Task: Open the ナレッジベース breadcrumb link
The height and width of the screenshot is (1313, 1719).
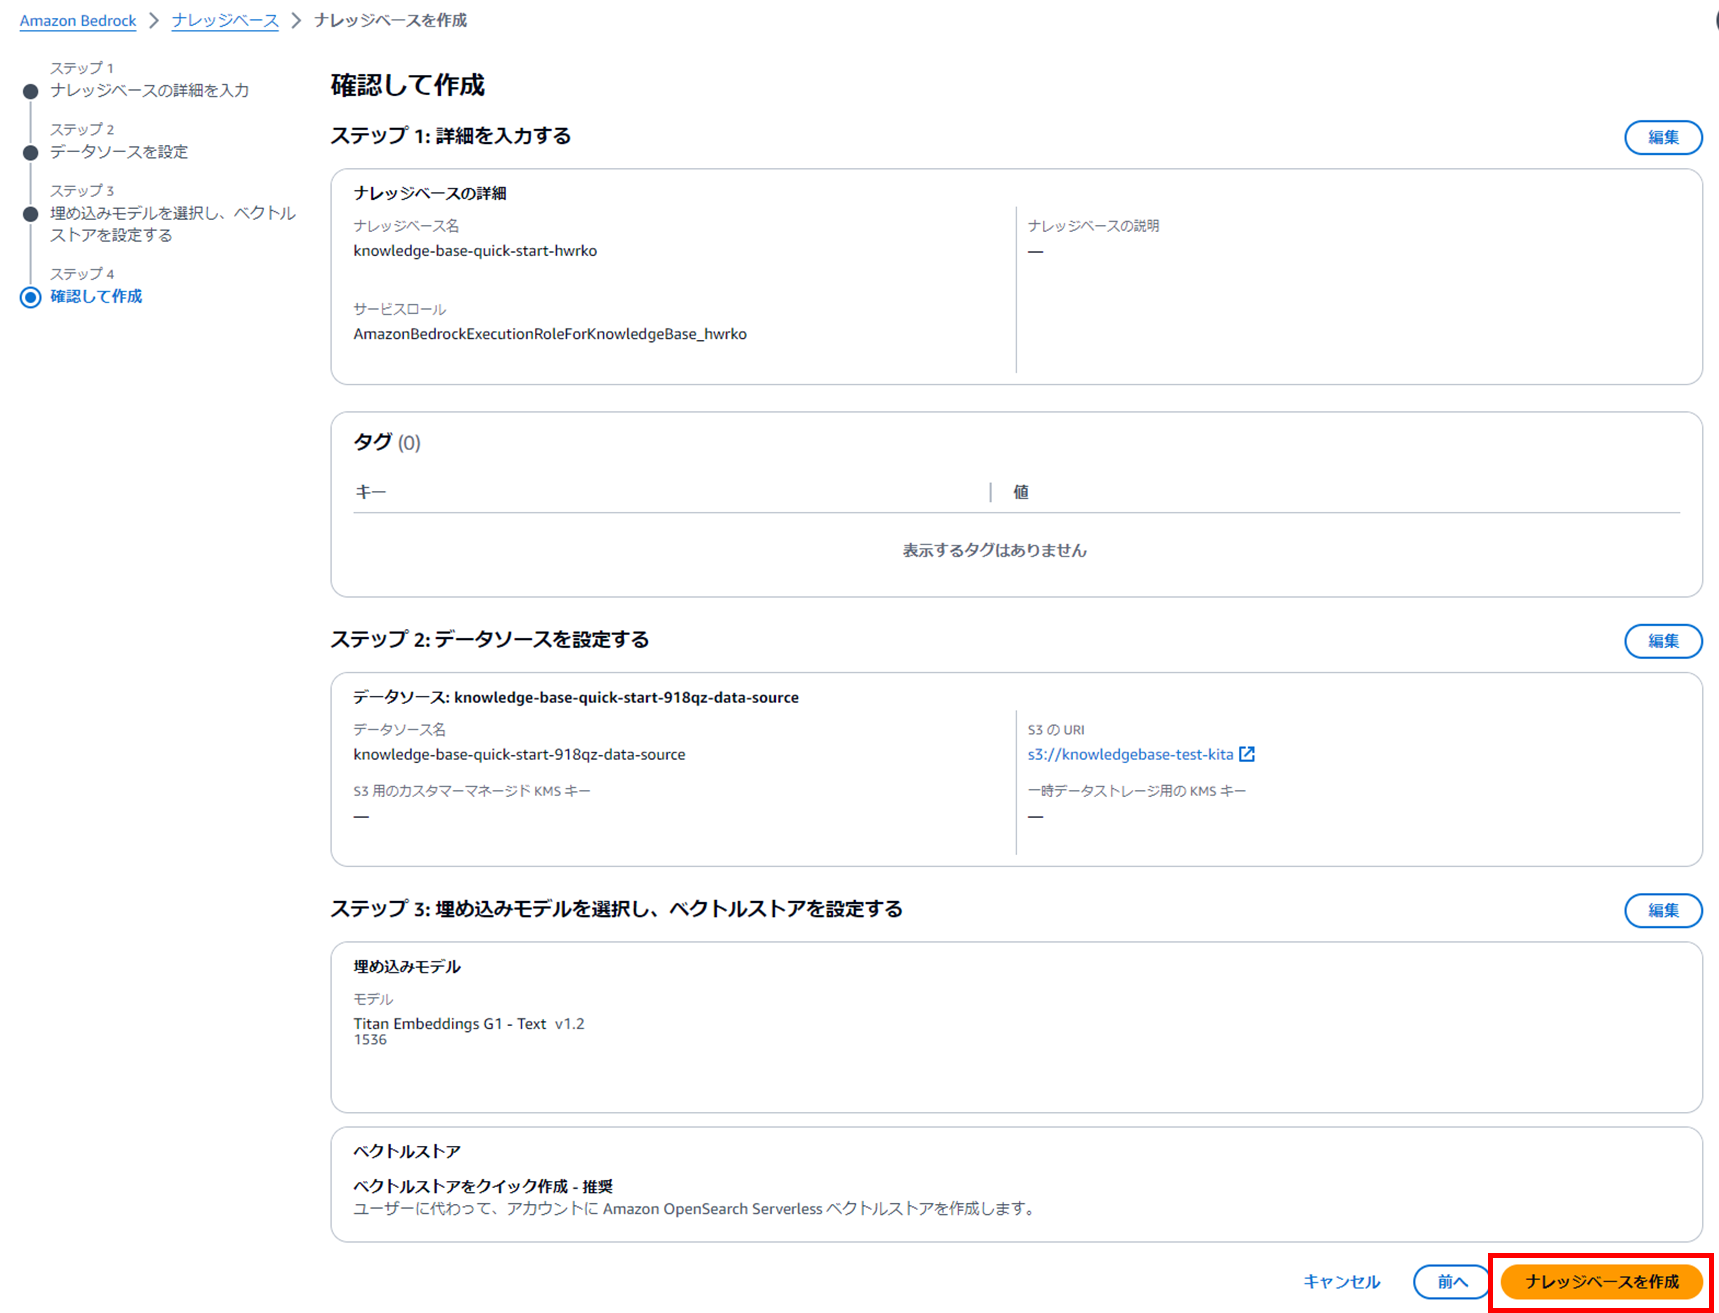Action: pyautogui.click(x=225, y=21)
